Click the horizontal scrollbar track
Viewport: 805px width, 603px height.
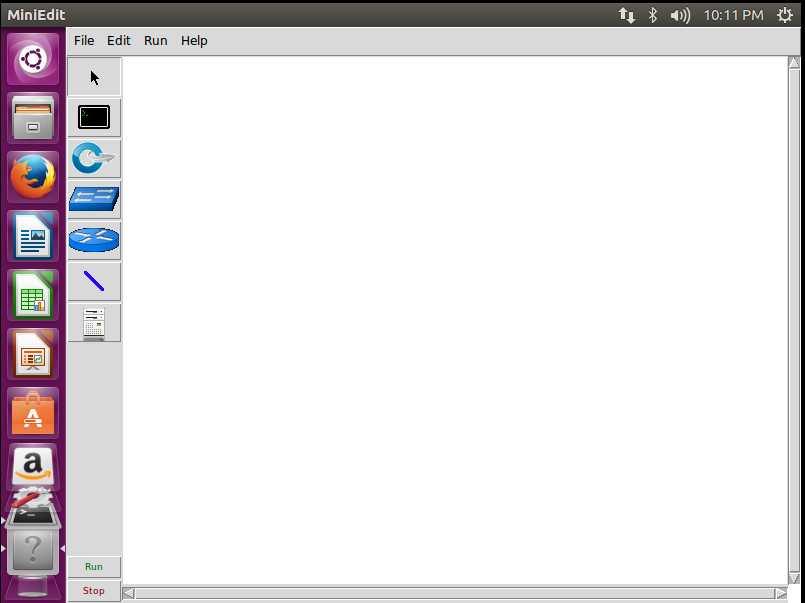coord(455,594)
